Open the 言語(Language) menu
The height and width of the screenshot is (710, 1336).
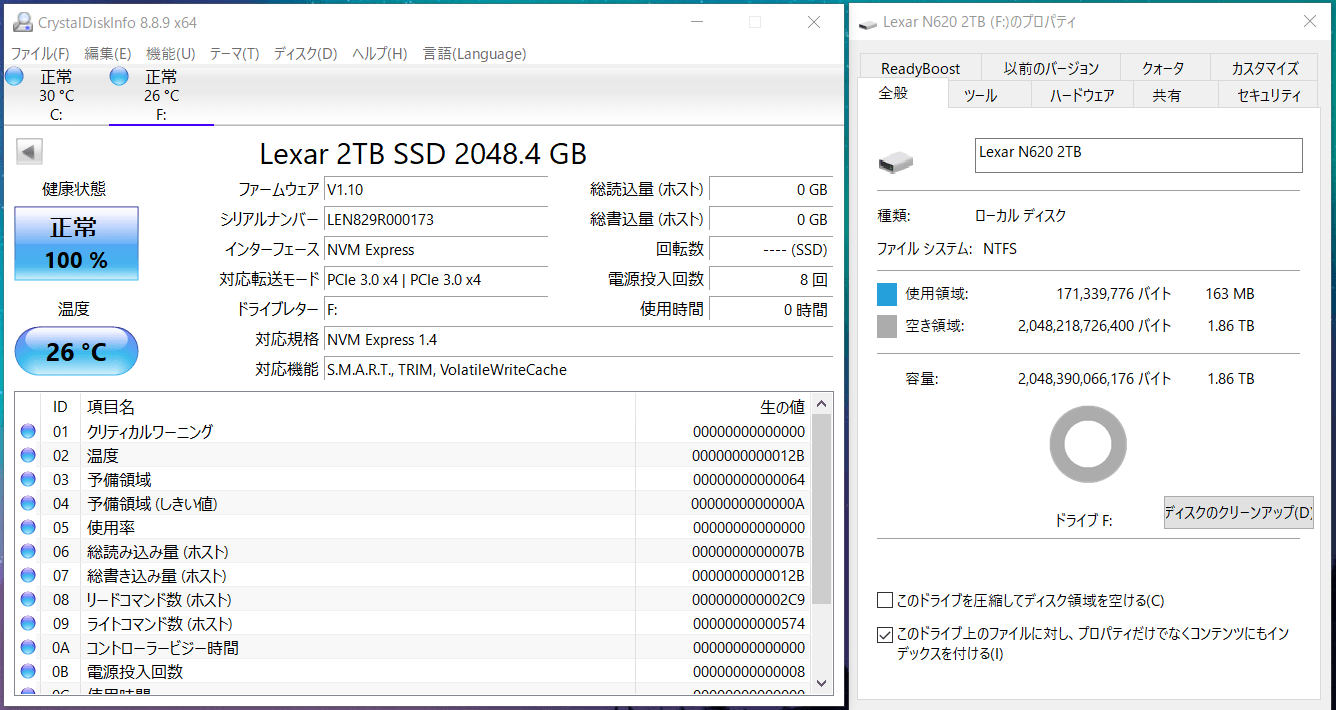[475, 54]
